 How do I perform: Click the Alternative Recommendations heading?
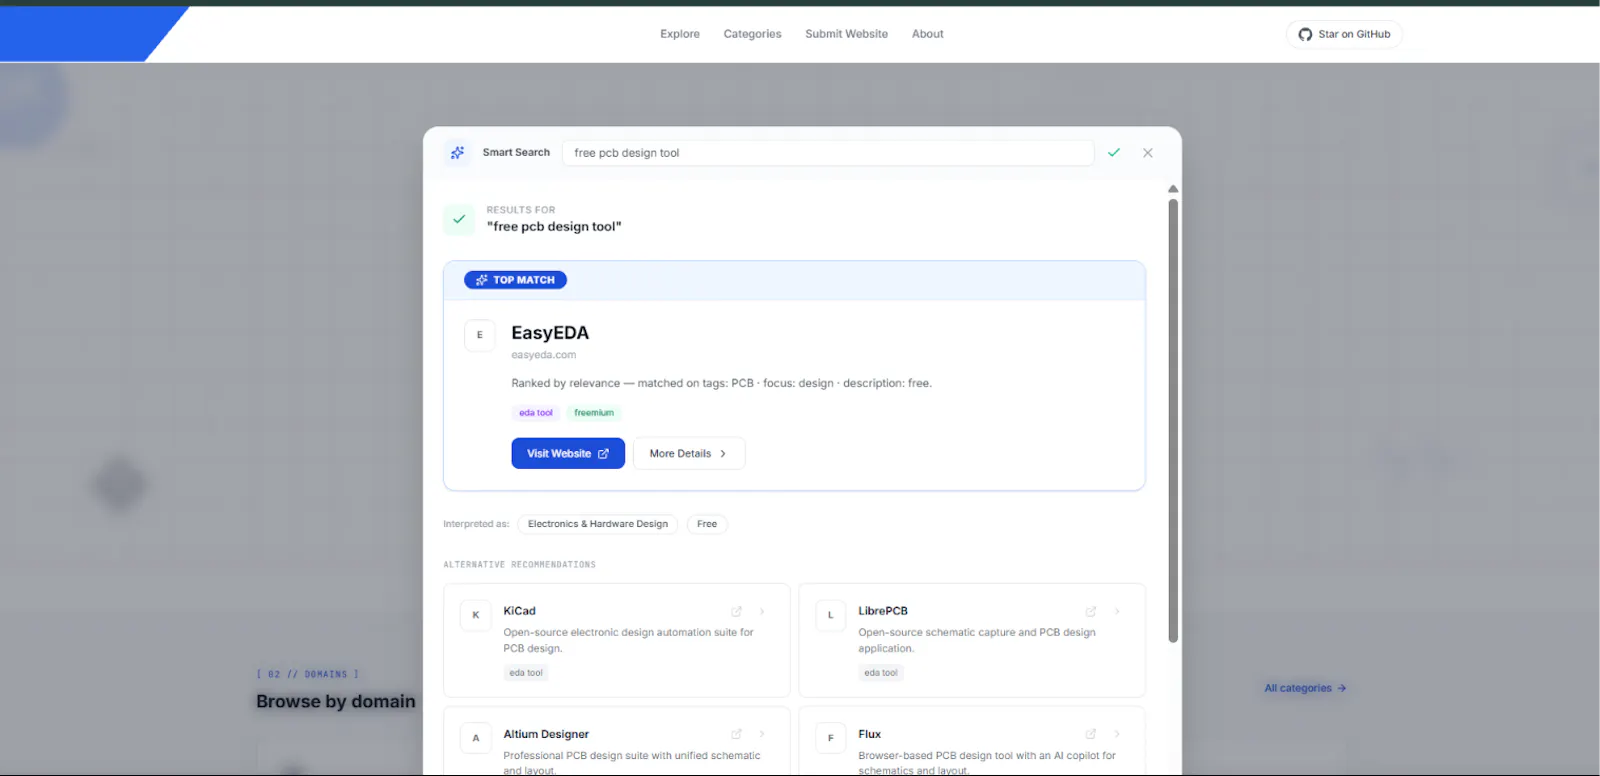coord(520,565)
